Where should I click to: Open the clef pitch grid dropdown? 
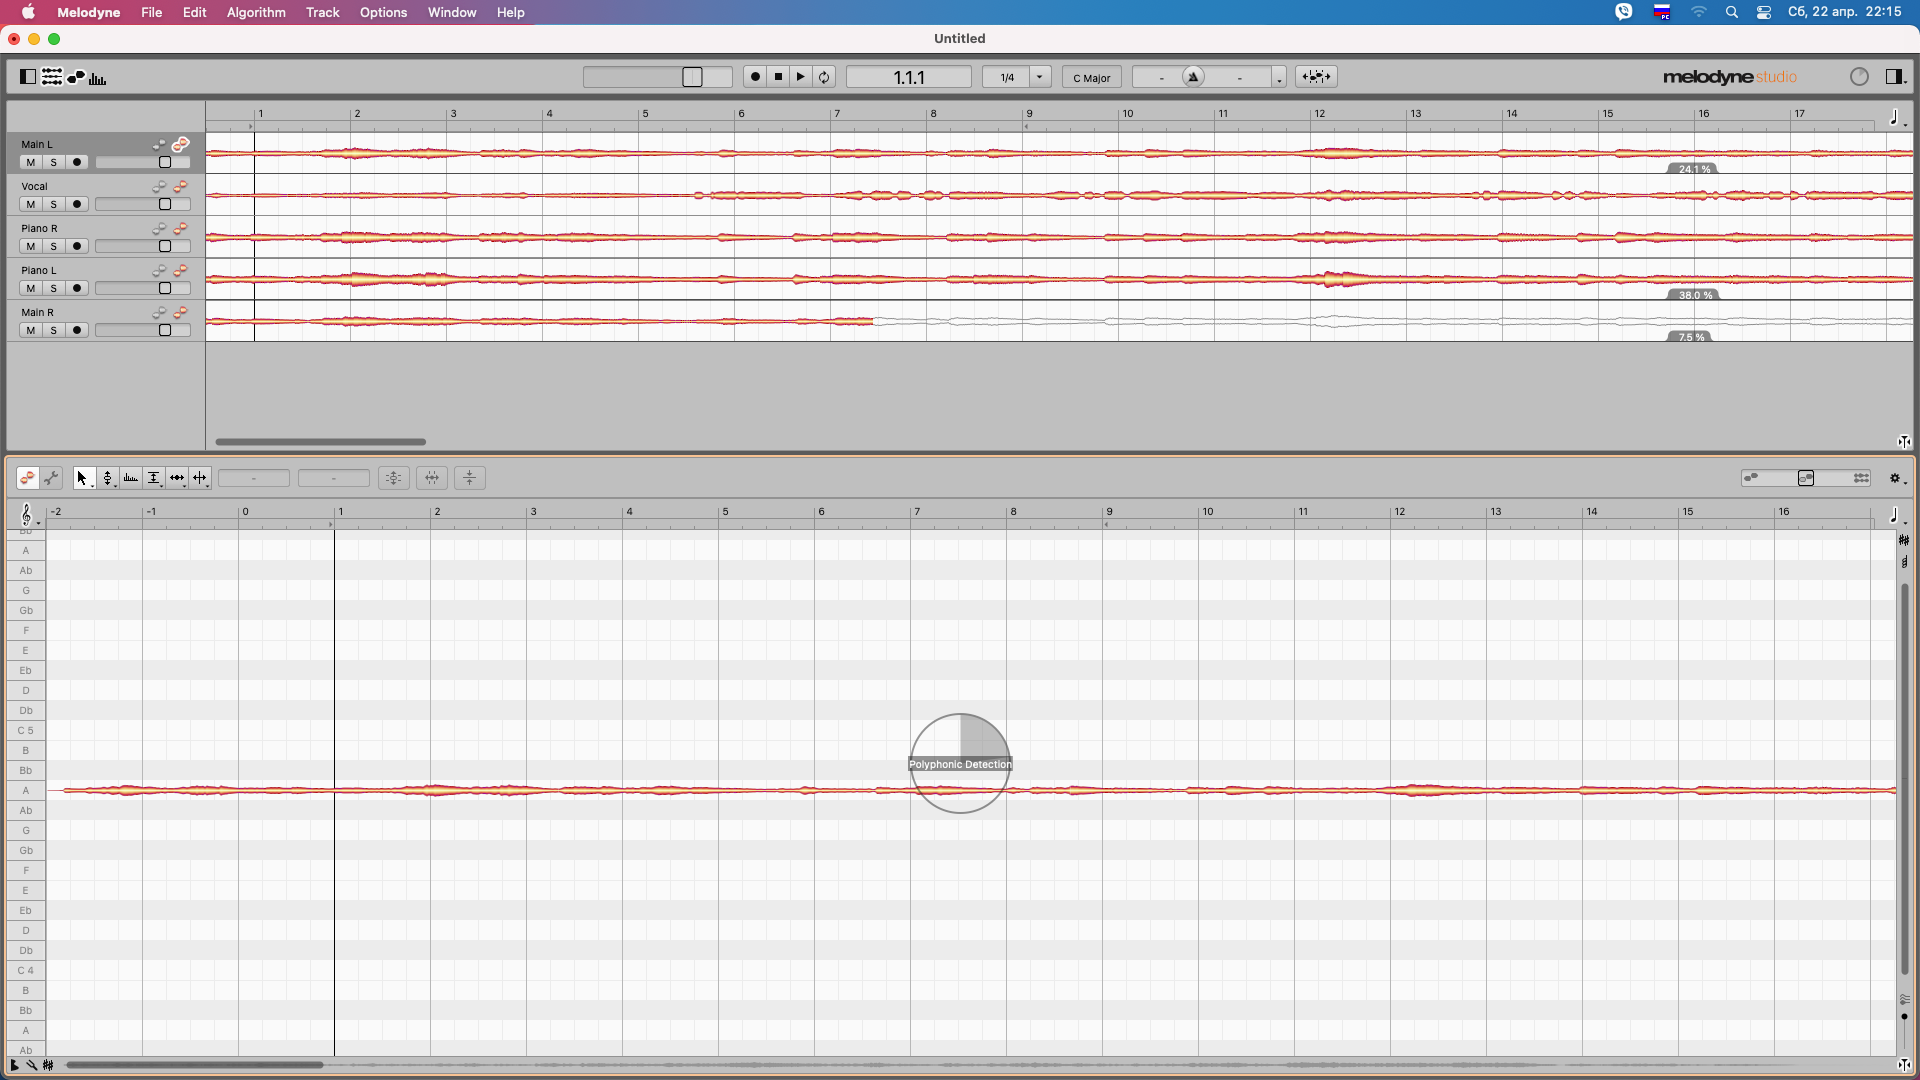click(x=28, y=514)
